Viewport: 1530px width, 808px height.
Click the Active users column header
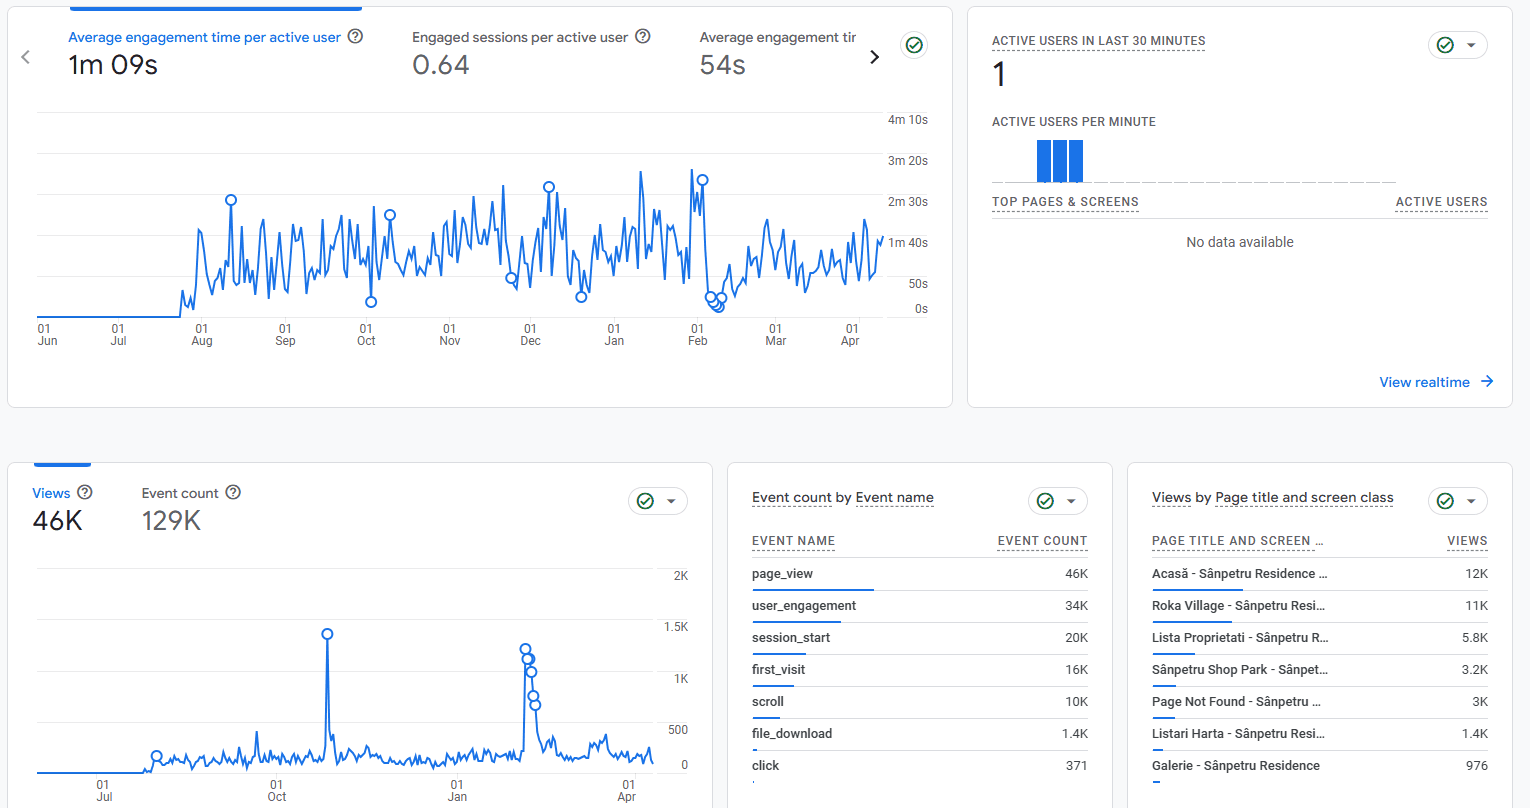coord(1441,202)
